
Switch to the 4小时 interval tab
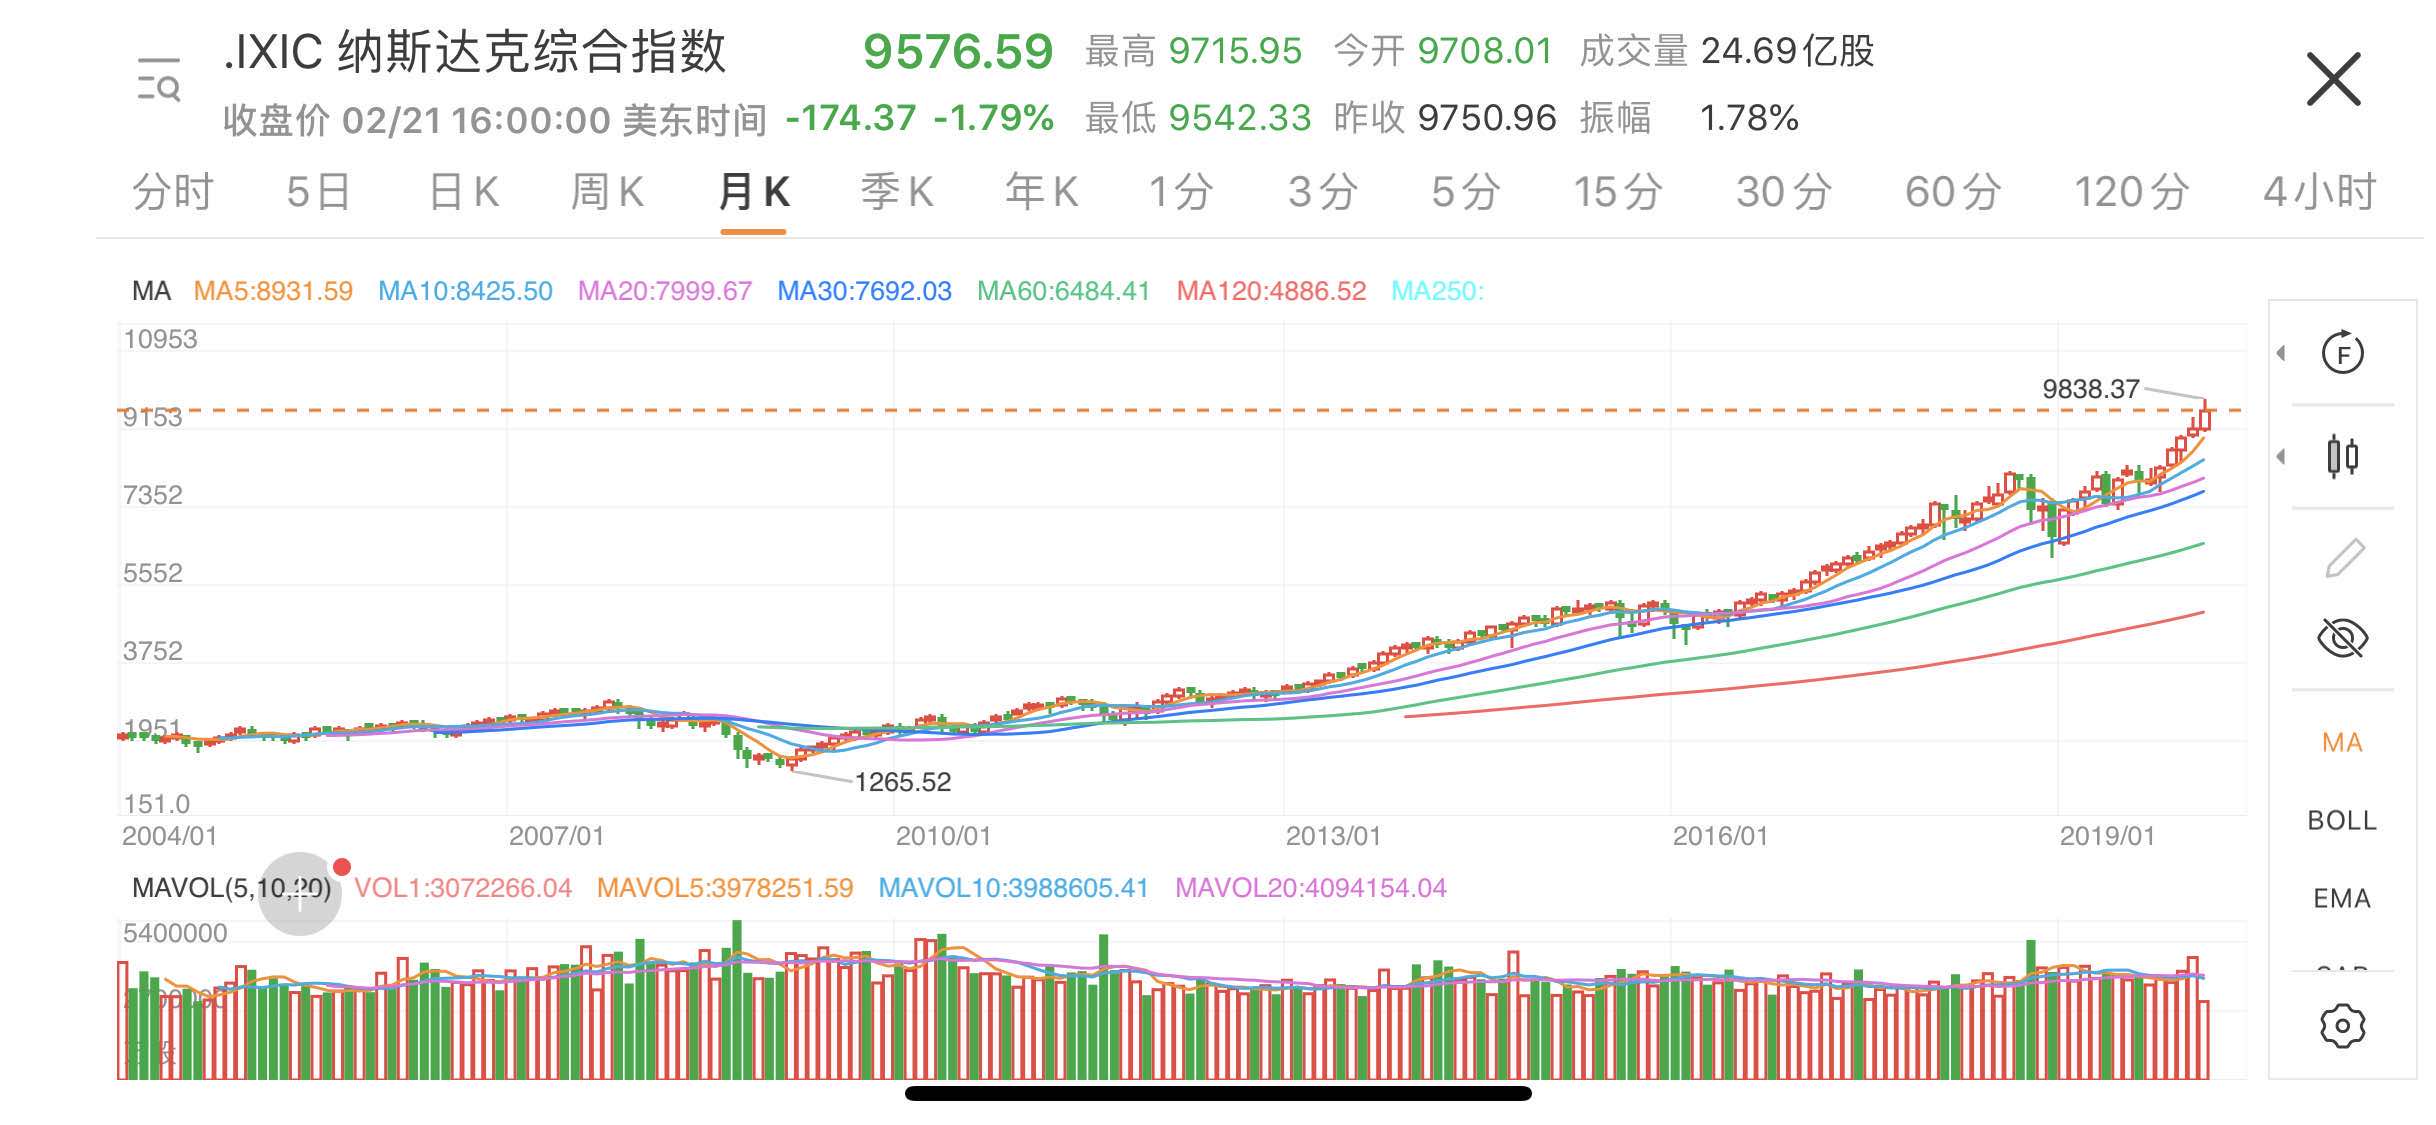[2320, 192]
